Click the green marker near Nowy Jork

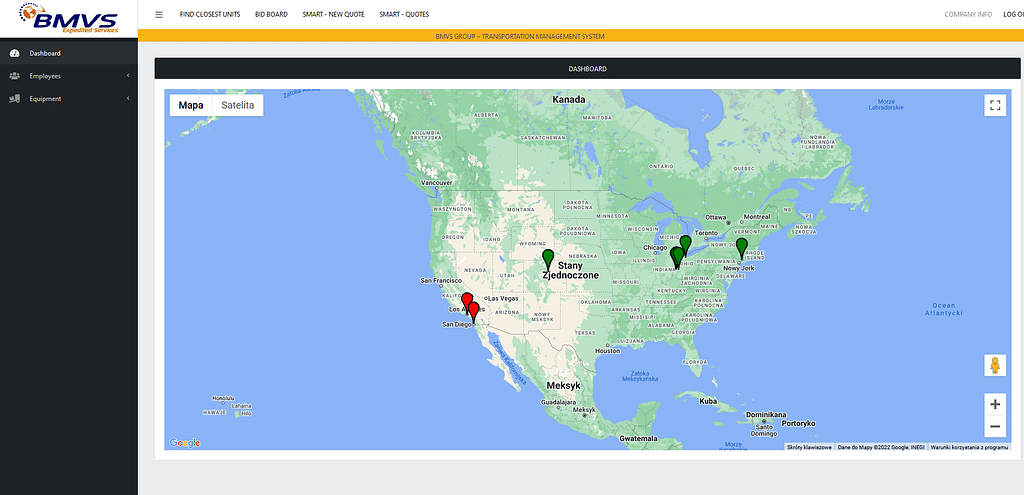click(742, 246)
